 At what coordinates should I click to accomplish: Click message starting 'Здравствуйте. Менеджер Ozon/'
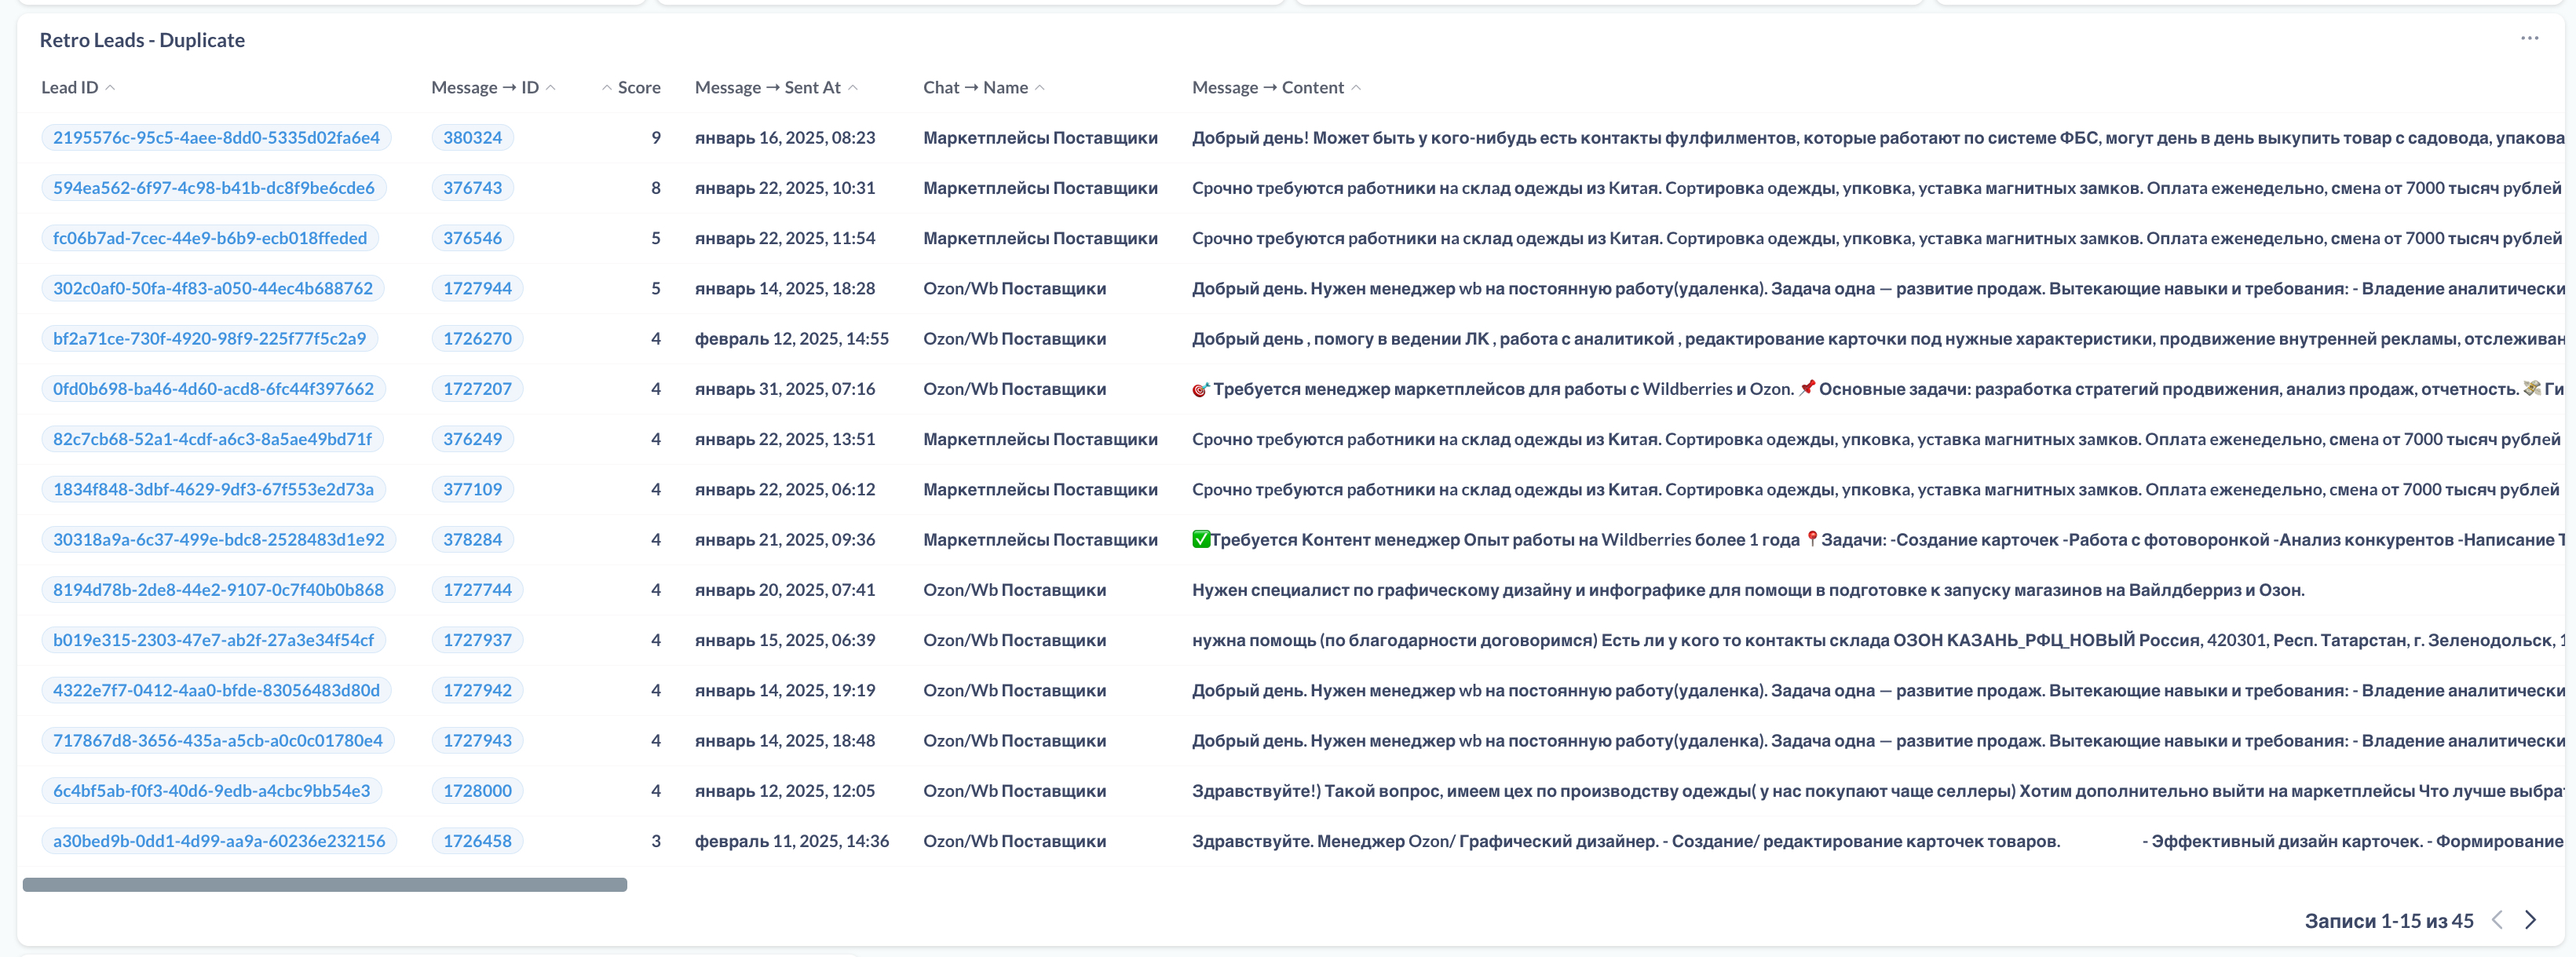pyautogui.click(x=1878, y=841)
